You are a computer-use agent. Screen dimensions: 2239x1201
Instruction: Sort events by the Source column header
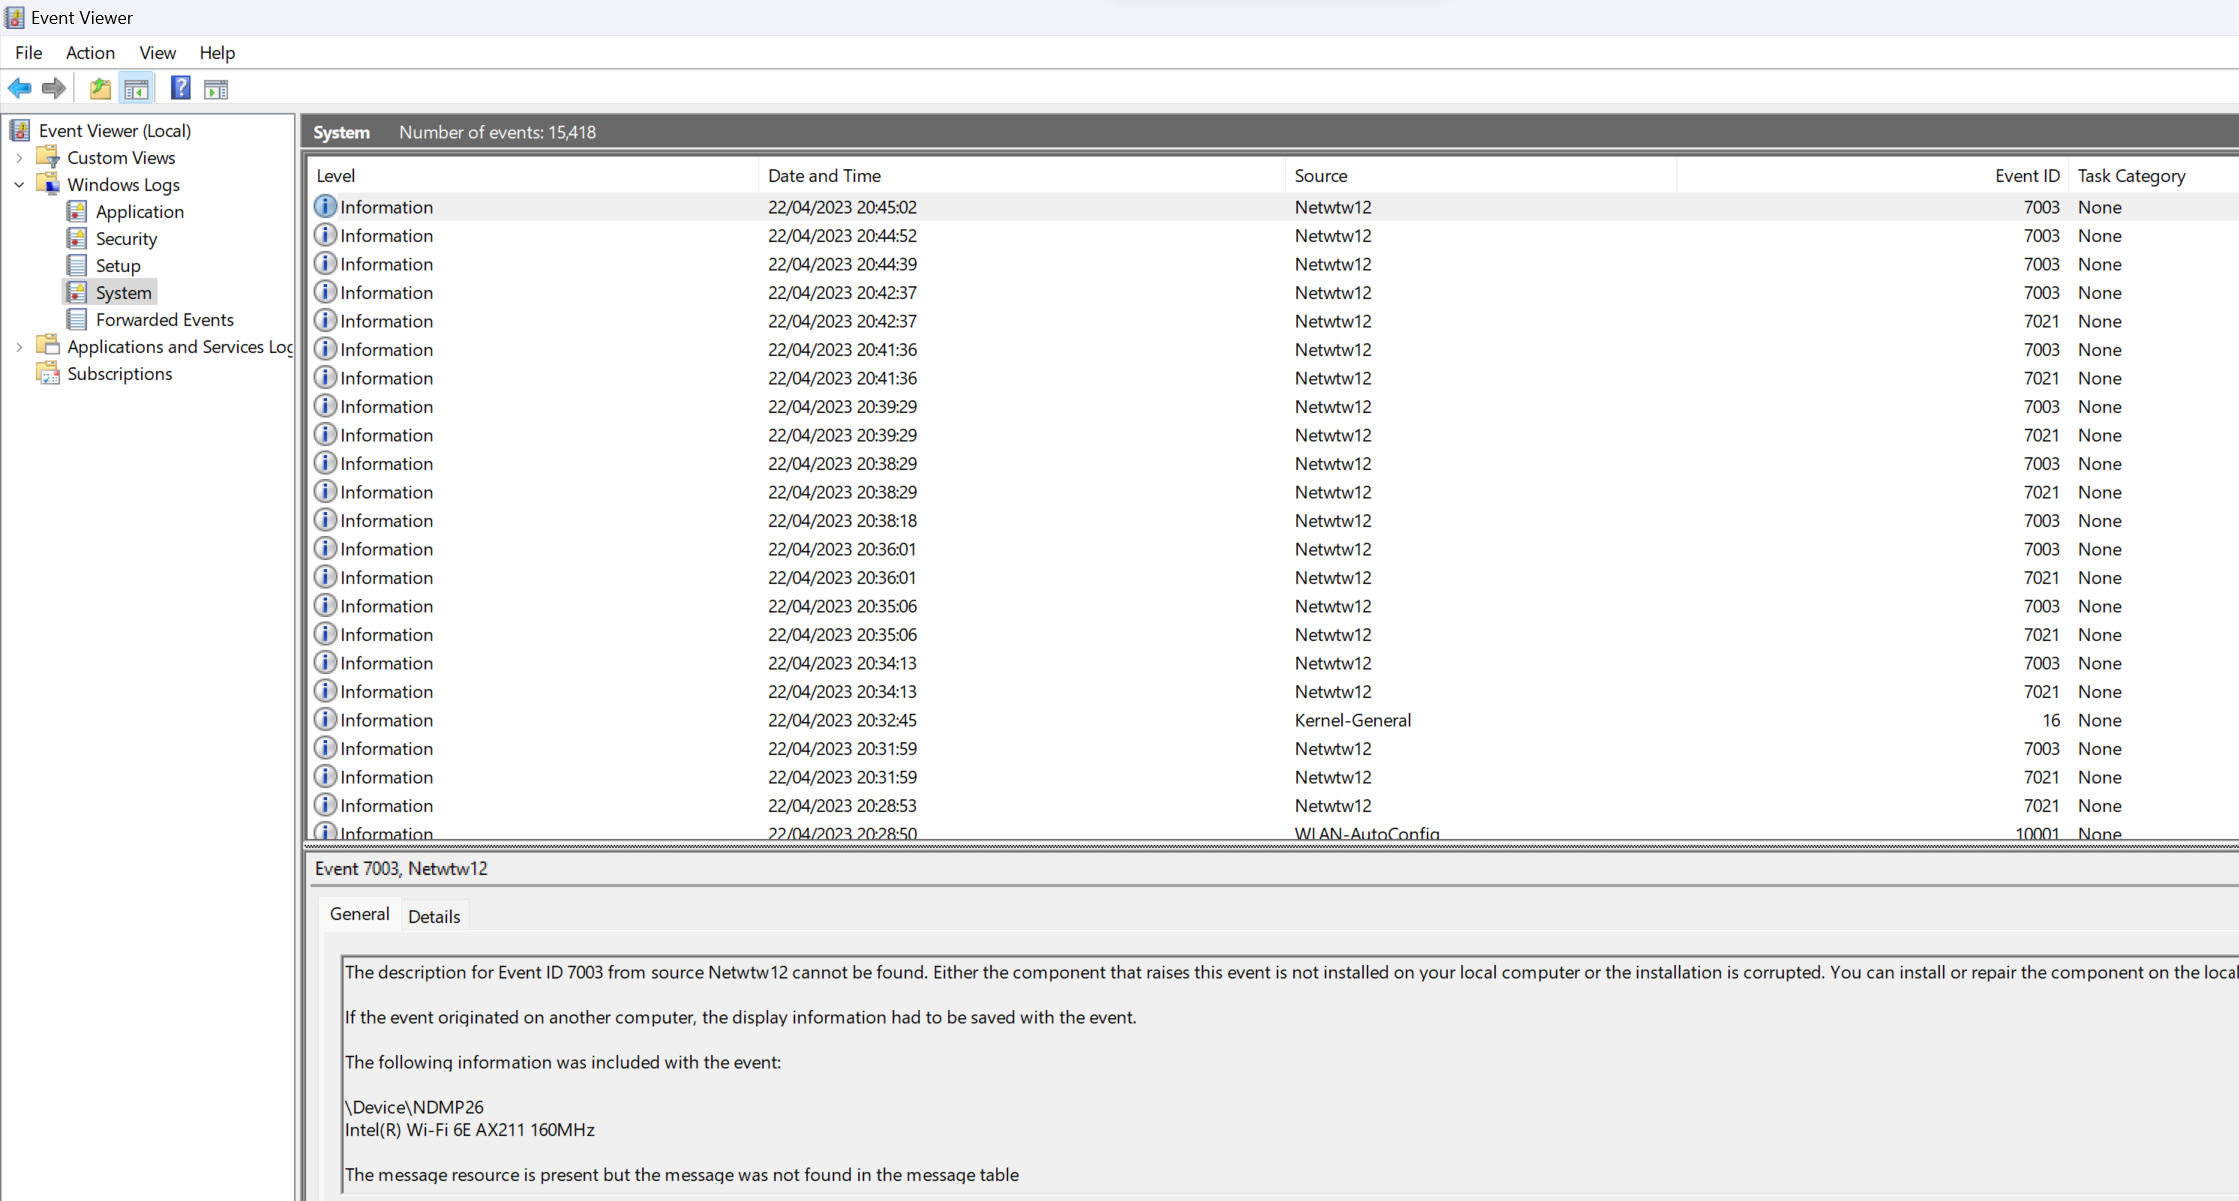coord(1321,175)
